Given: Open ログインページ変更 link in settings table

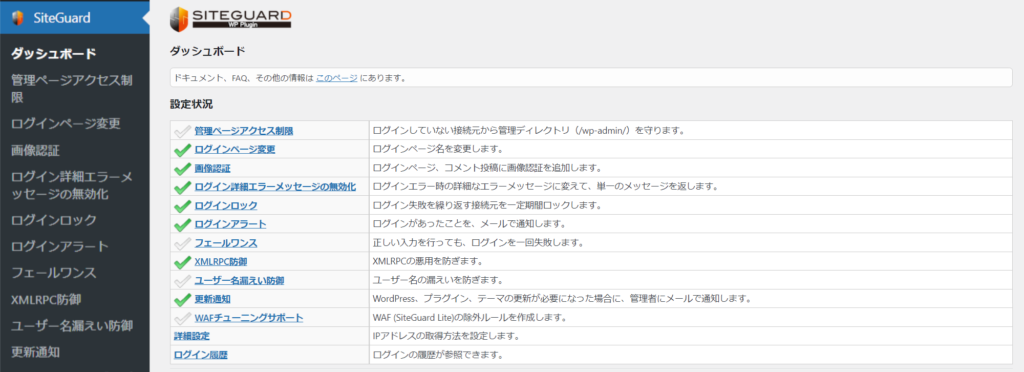Looking at the screenshot, I should pyautogui.click(x=234, y=150).
